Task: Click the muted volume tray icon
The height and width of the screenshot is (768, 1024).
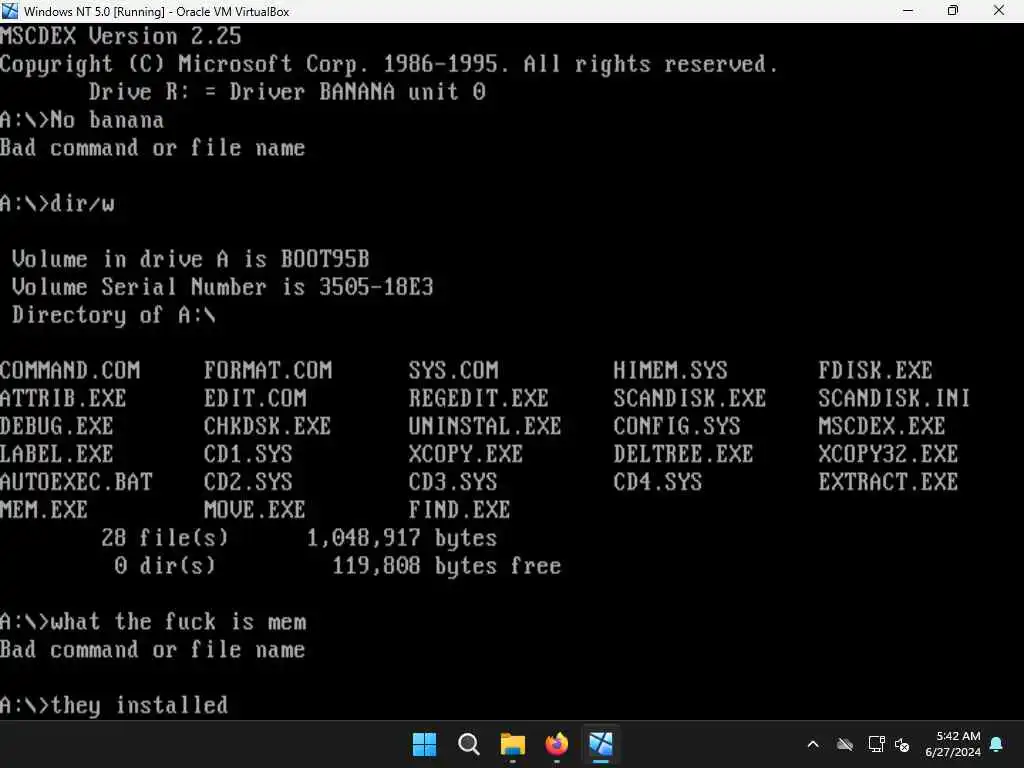Action: [x=903, y=744]
